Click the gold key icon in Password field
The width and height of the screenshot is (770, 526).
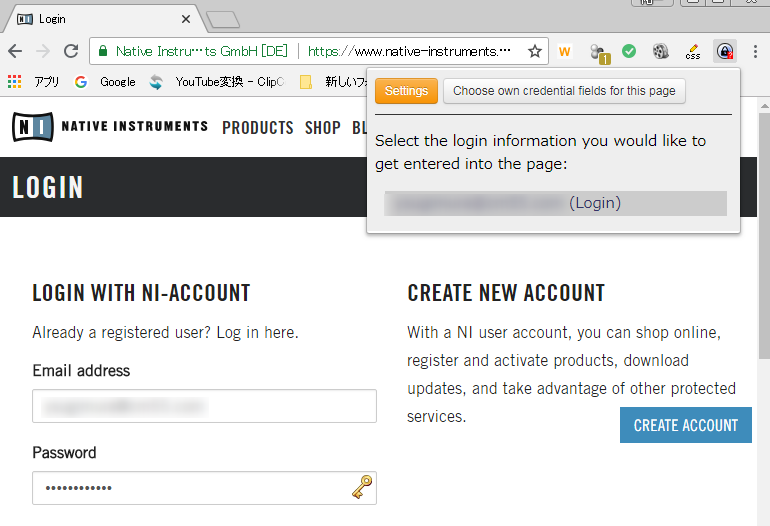362,487
